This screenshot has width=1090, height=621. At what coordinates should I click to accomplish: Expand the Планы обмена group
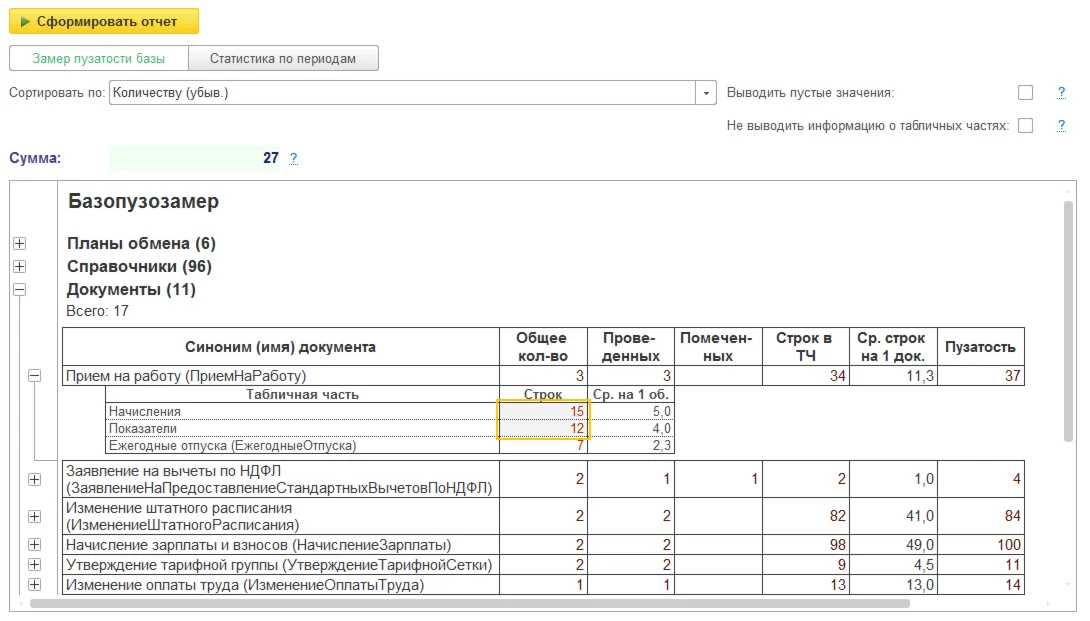[18, 242]
